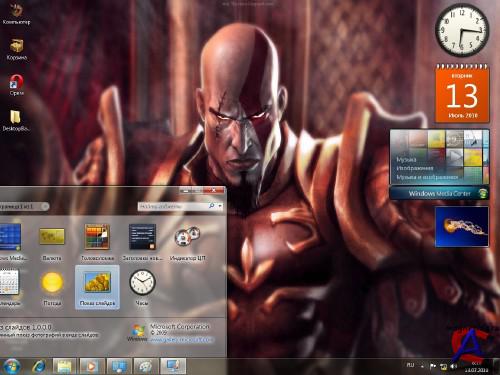Click the Windows Media Center bar
The image size is (500, 375).
pyautogui.click(x=439, y=193)
